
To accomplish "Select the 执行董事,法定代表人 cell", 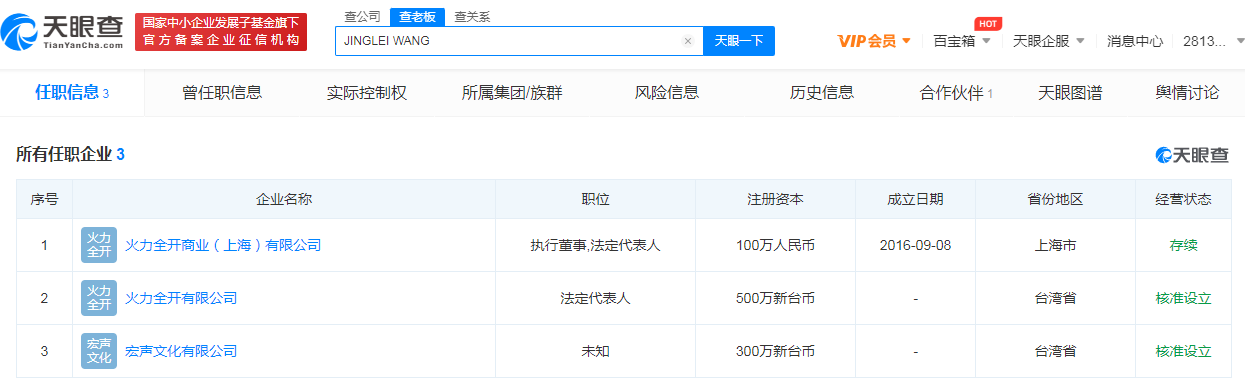I will point(596,245).
